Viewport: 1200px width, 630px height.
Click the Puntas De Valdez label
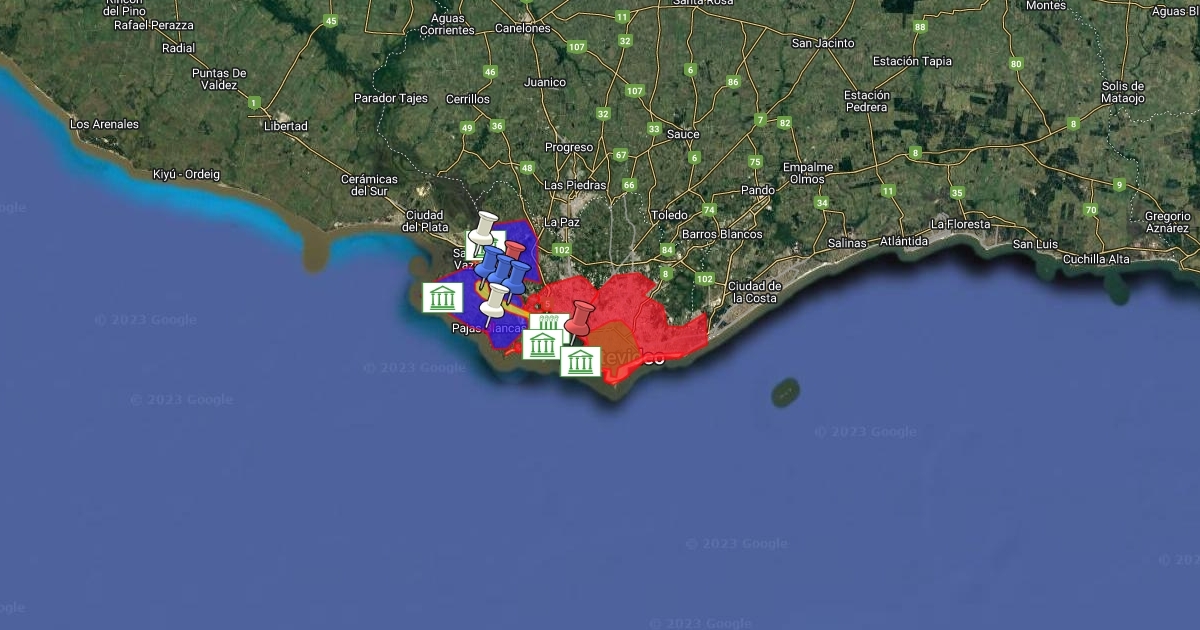tap(219, 79)
